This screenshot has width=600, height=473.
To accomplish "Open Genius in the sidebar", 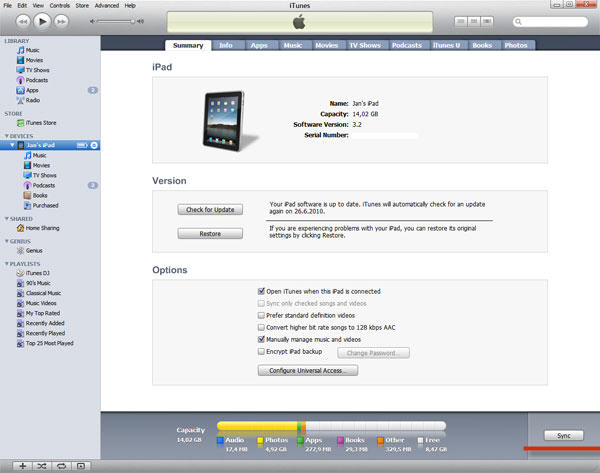I will (x=34, y=251).
